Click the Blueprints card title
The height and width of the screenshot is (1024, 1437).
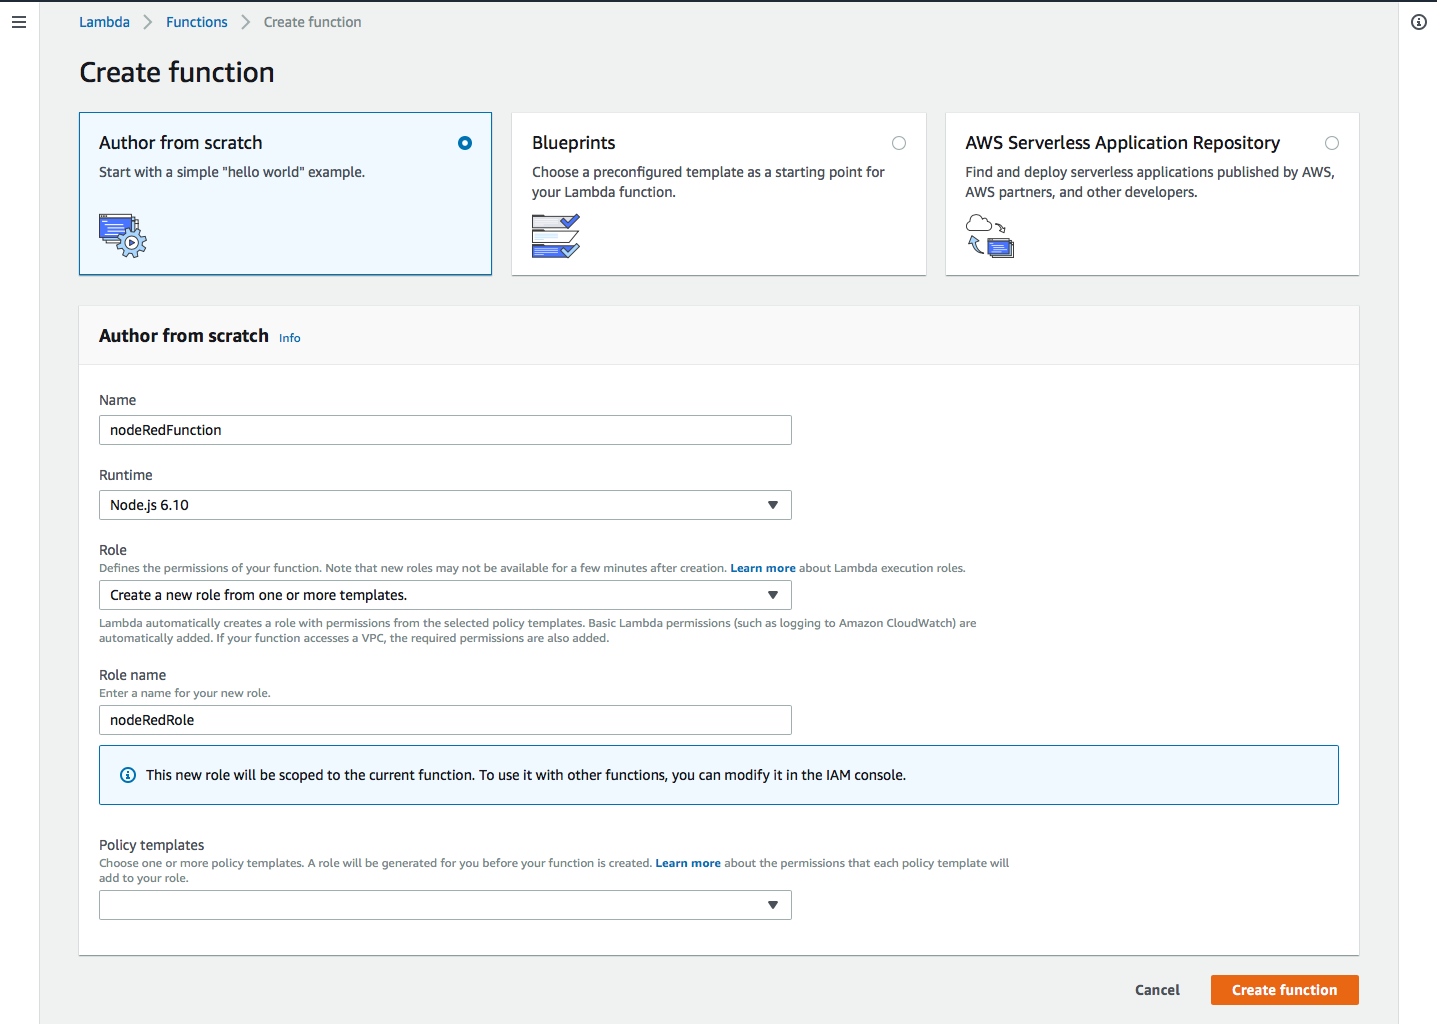pos(574,143)
